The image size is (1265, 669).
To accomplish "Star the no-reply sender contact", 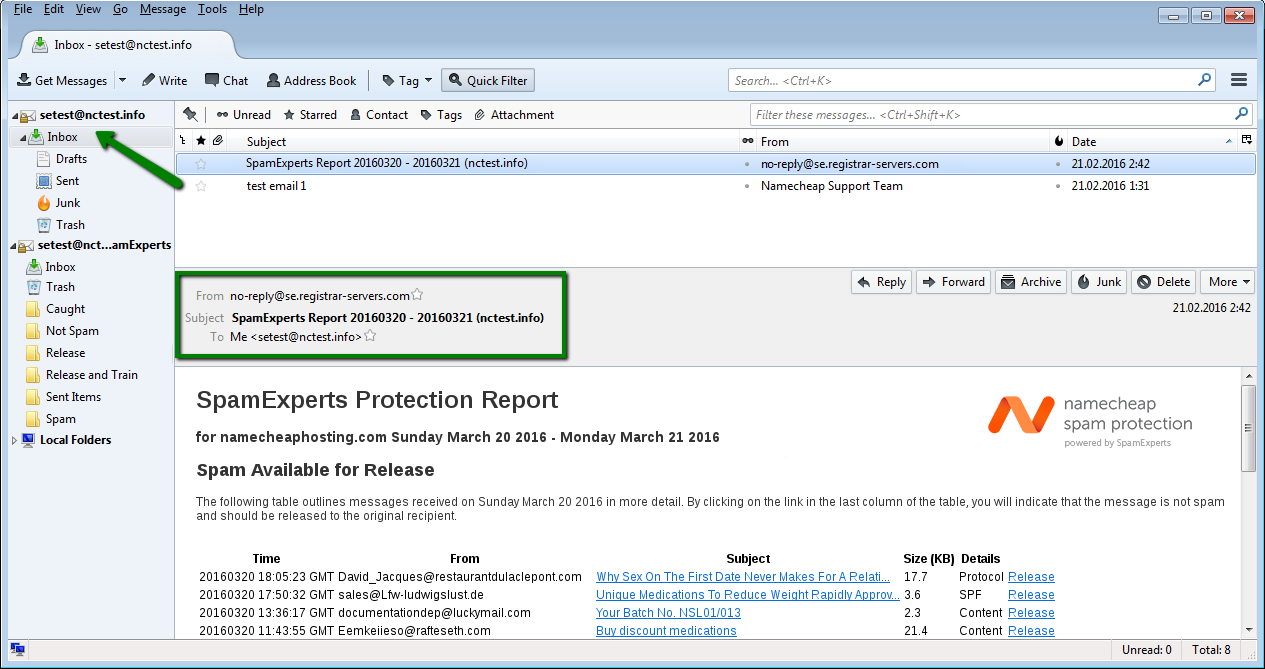I will pos(418,295).
